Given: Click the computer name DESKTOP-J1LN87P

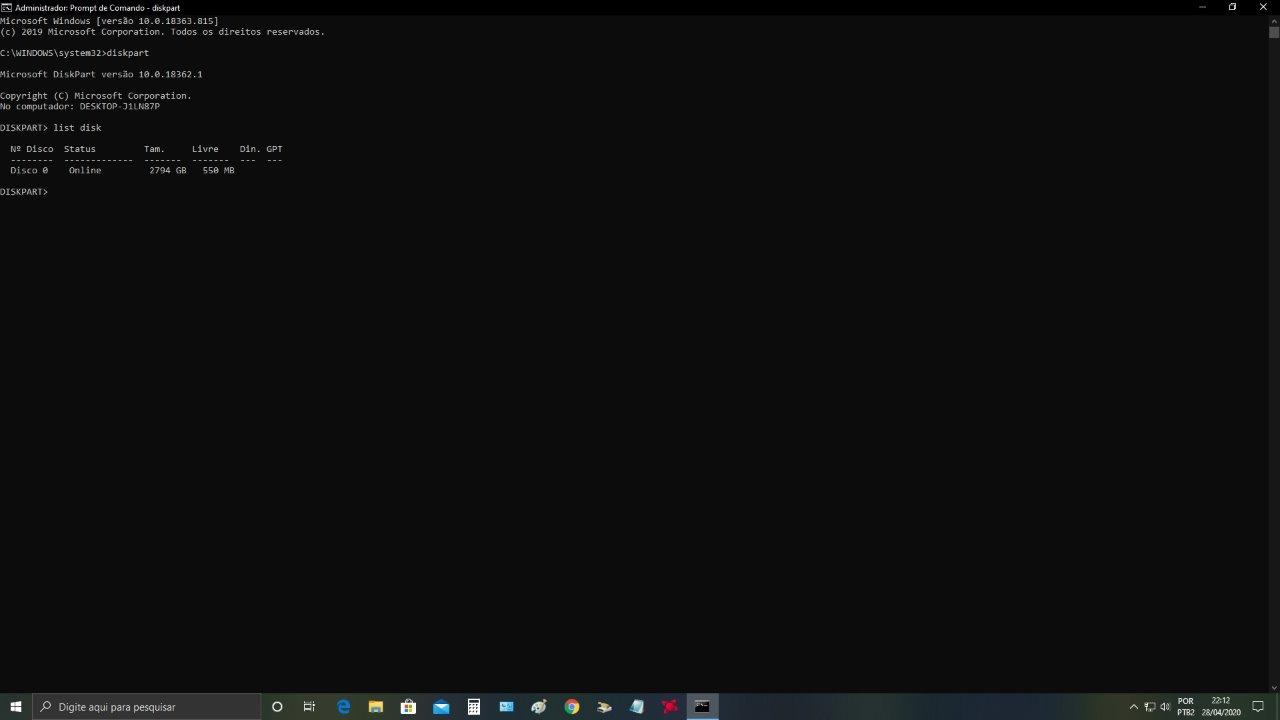Looking at the screenshot, I should click(x=120, y=106).
